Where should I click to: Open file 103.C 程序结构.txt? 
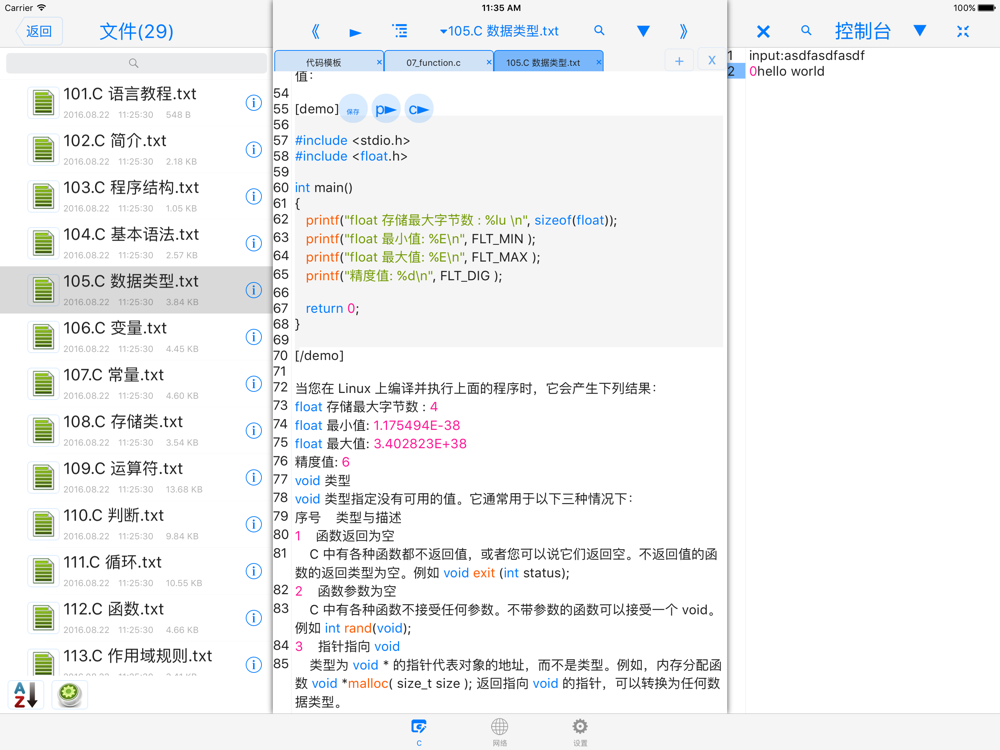click(x=135, y=196)
